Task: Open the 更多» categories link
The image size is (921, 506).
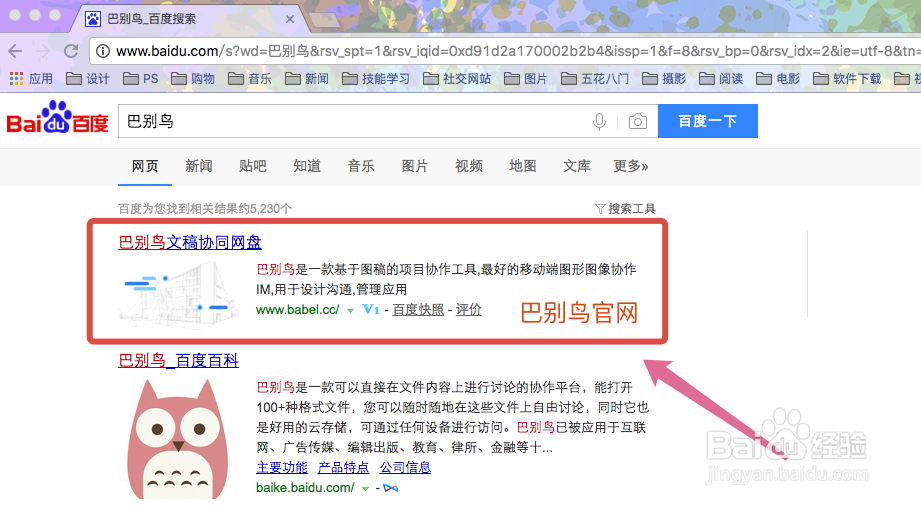Action: (631, 166)
